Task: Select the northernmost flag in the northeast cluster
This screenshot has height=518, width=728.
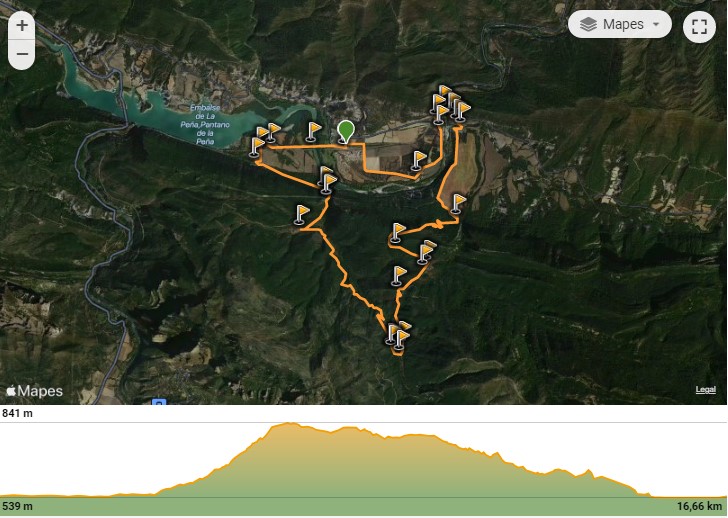Action: tap(445, 91)
